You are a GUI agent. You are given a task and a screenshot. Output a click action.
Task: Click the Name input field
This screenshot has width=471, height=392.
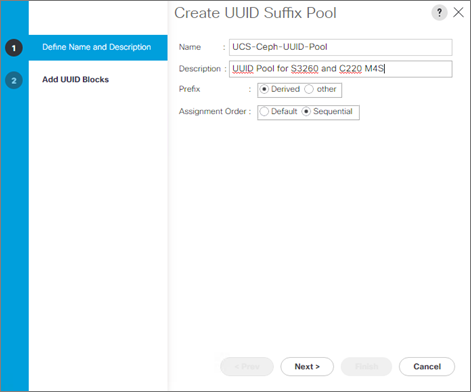340,47
